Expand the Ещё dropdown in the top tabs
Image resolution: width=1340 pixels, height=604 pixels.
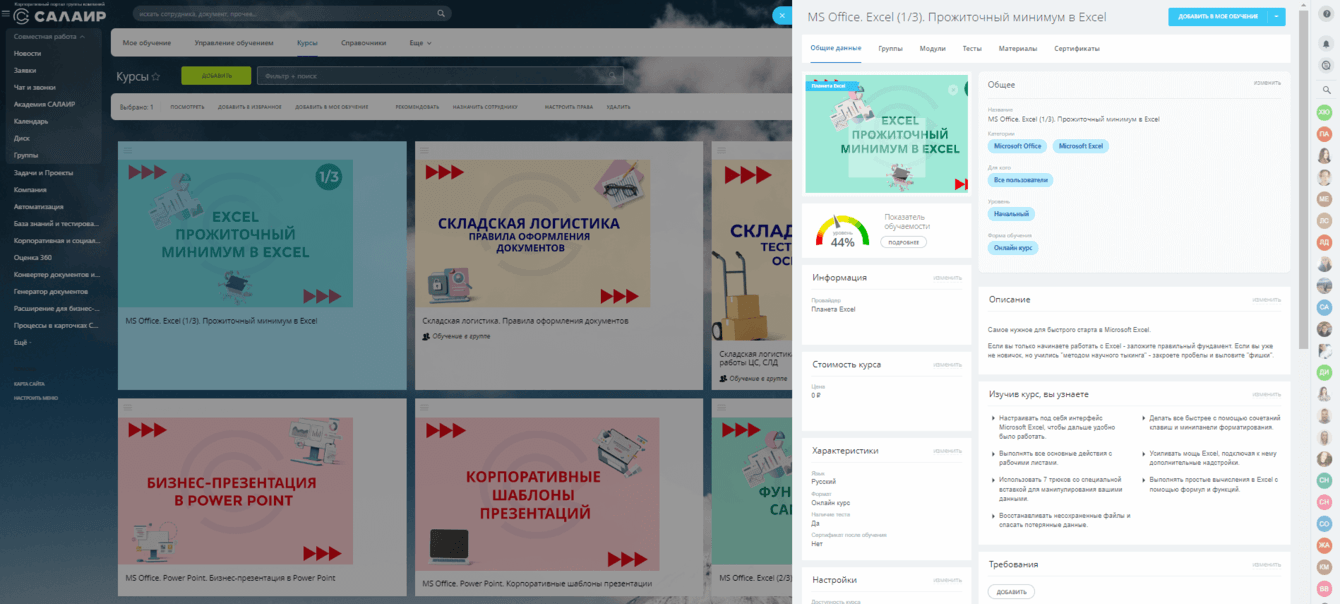pyautogui.click(x=420, y=43)
